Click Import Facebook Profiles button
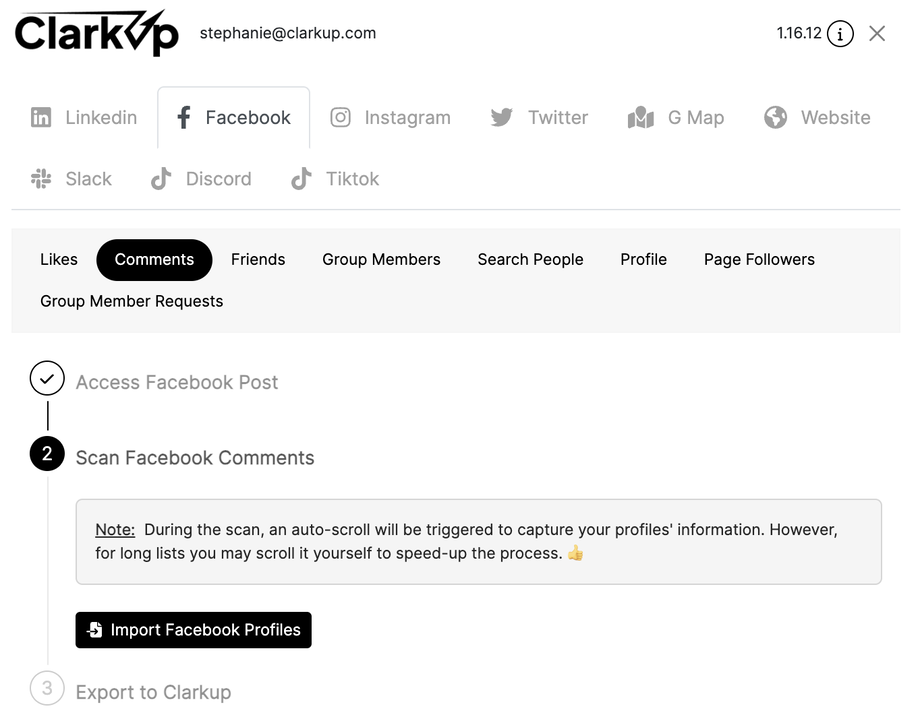 tap(194, 630)
